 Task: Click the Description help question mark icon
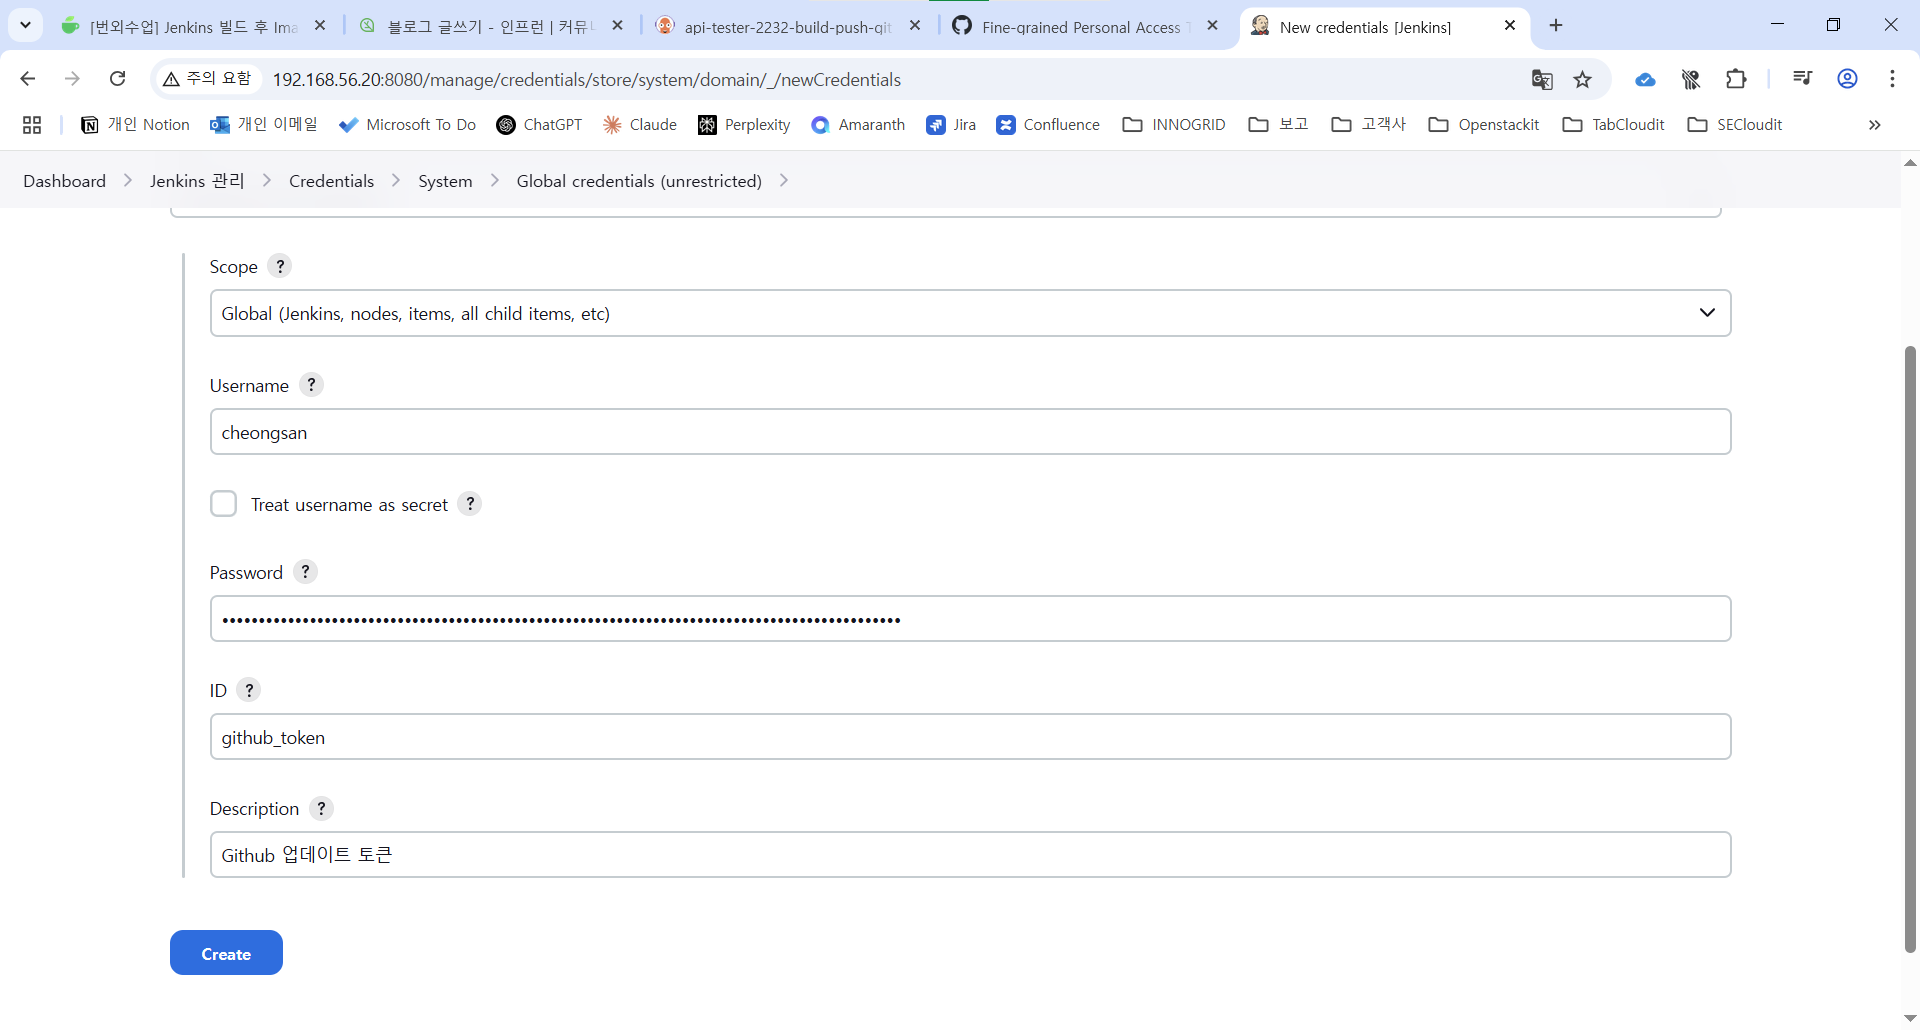(x=321, y=808)
